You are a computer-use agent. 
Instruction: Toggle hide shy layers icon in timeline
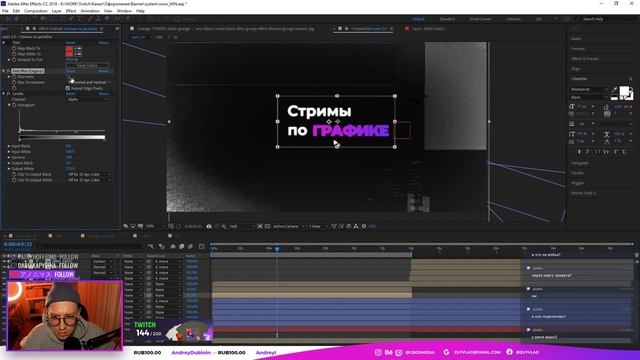173,246
